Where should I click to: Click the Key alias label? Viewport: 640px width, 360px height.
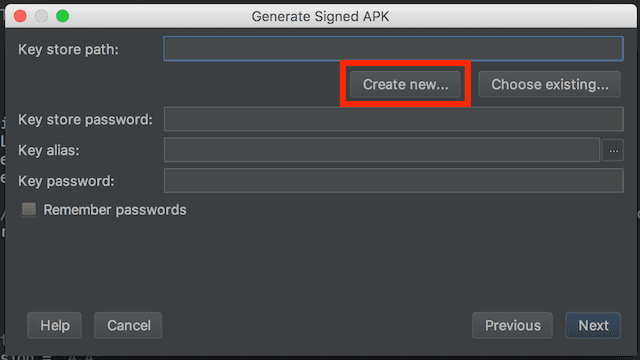[49, 150]
